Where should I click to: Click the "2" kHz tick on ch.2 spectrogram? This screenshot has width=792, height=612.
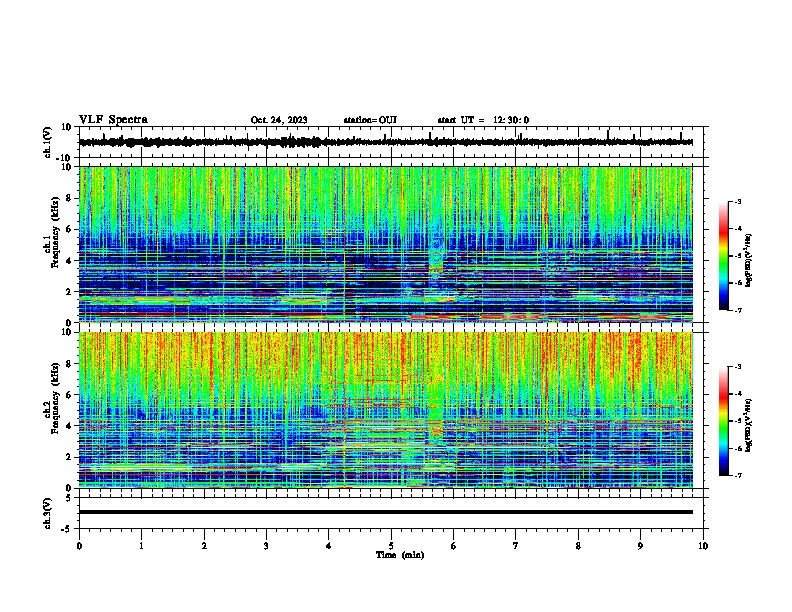point(69,457)
